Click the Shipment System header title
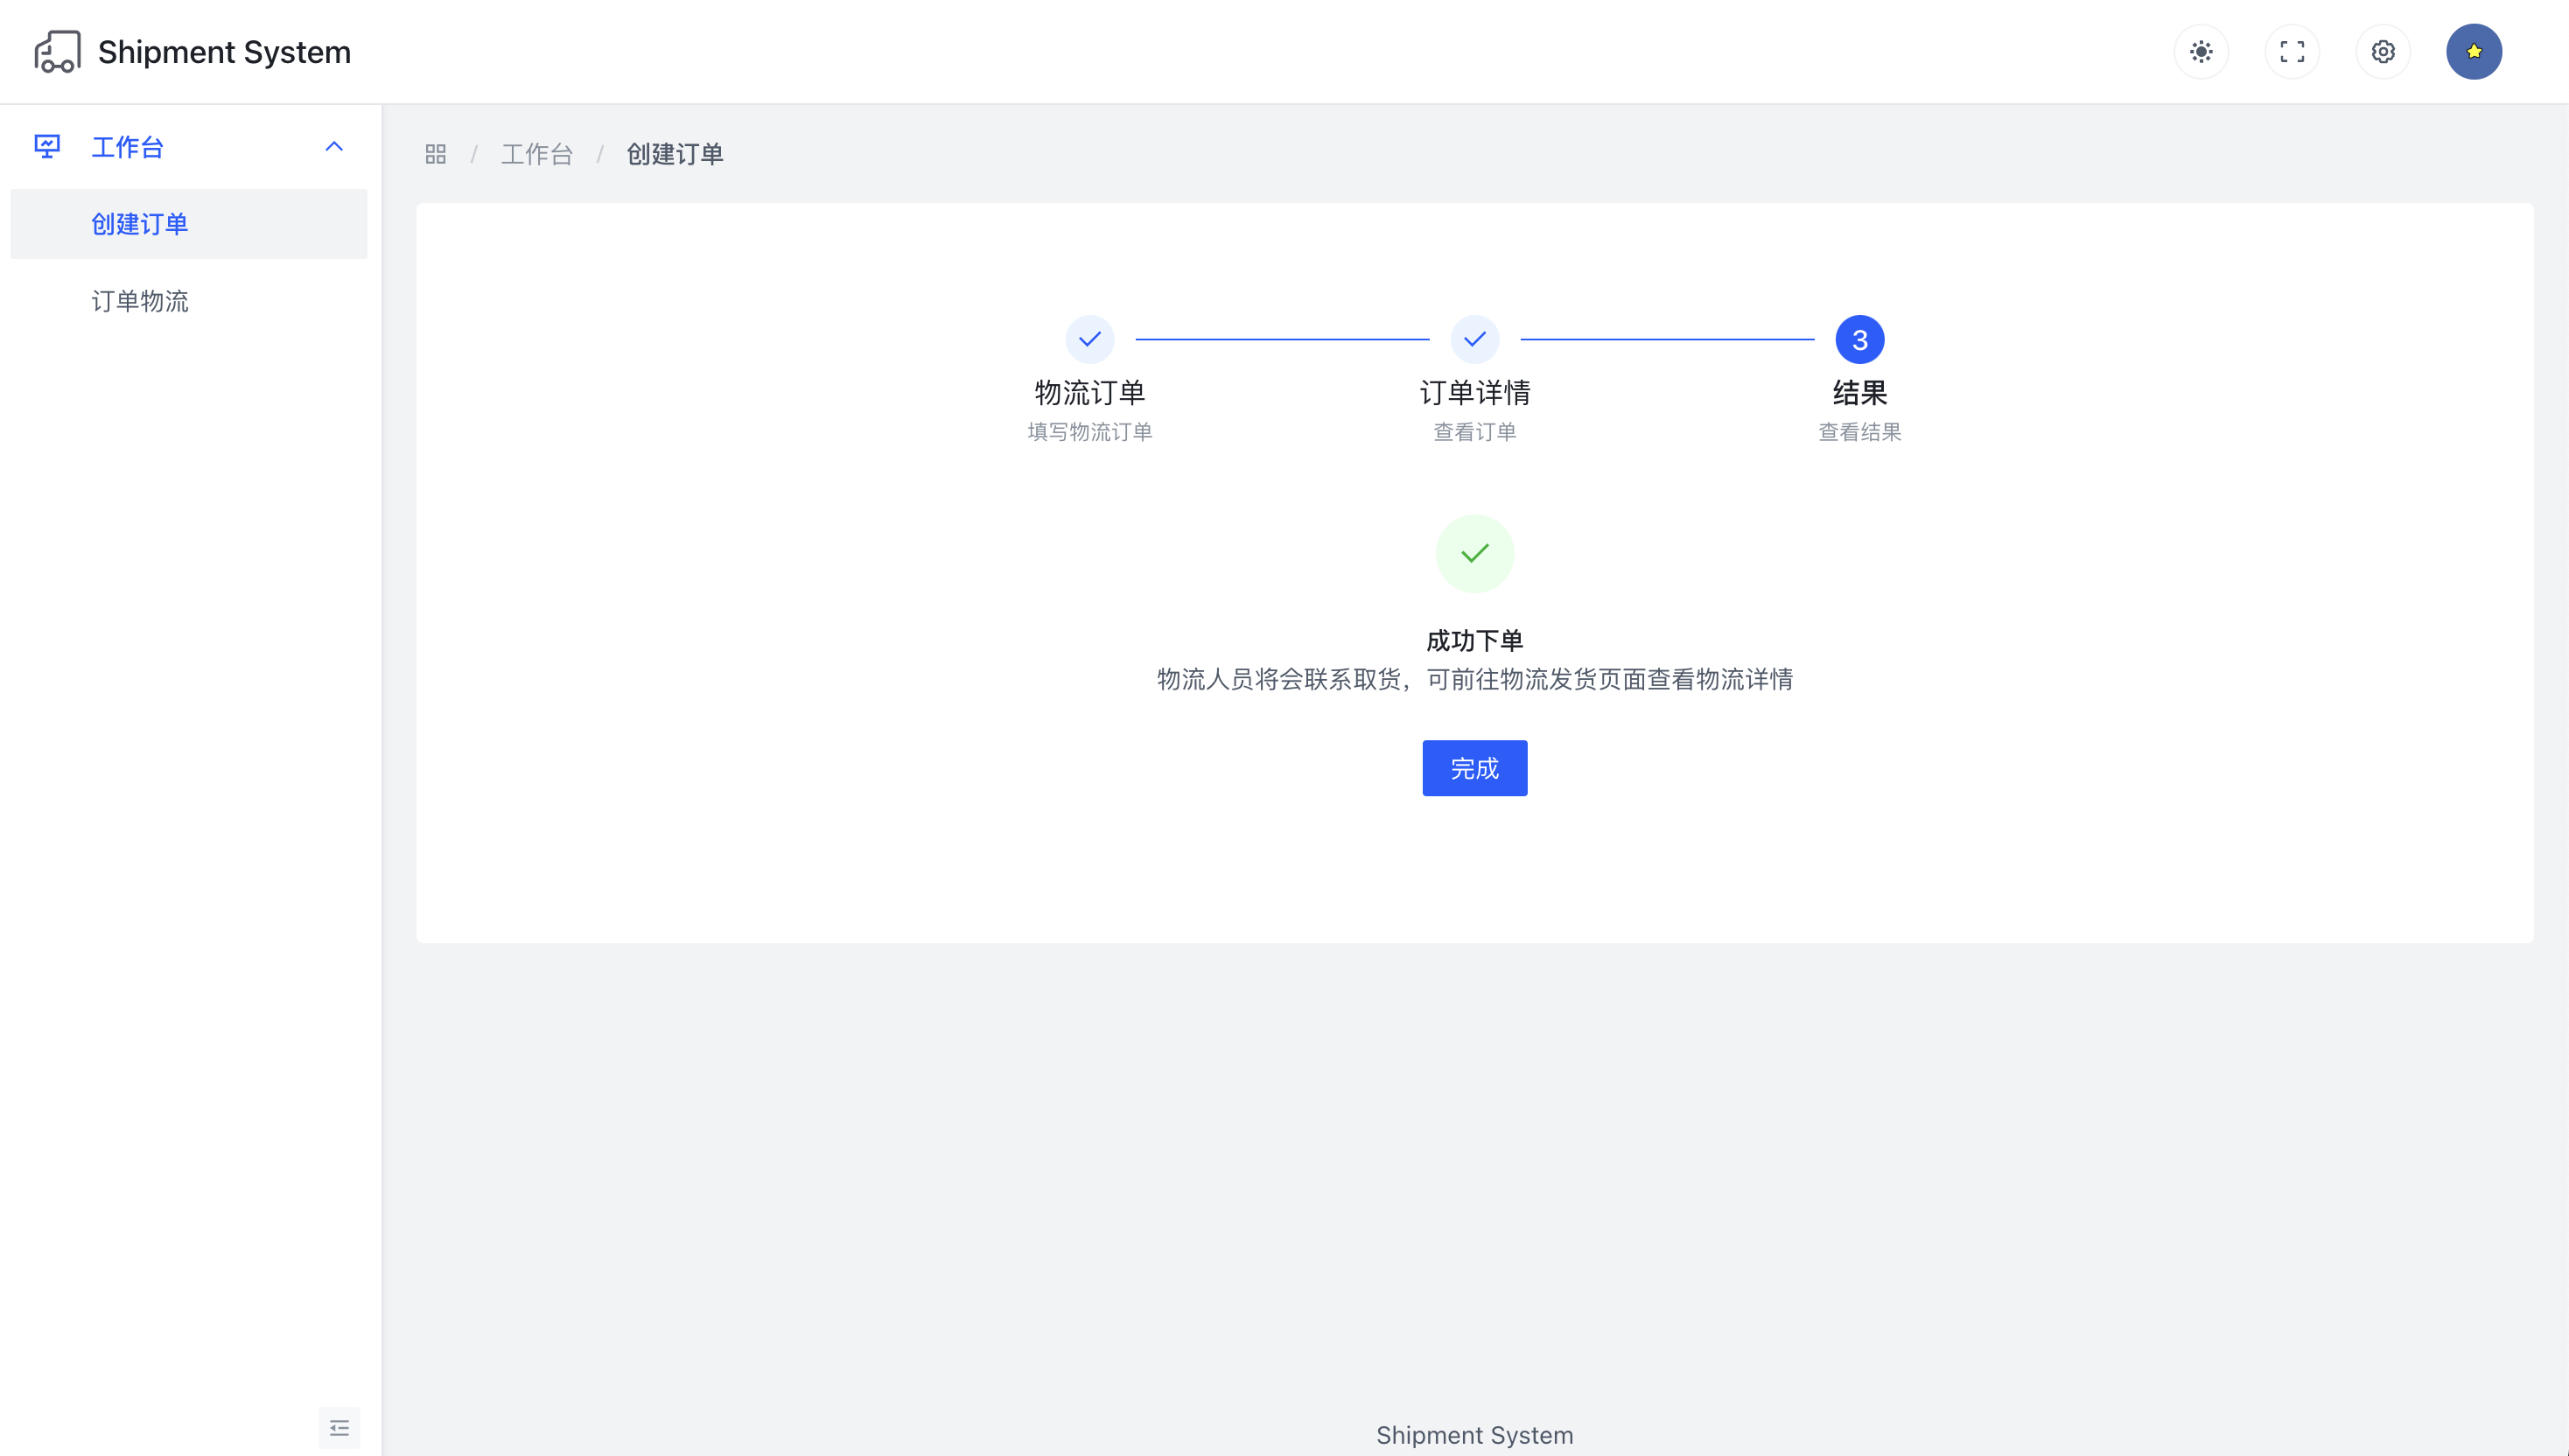Viewport: 2569px width, 1456px height. coord(224,52)
